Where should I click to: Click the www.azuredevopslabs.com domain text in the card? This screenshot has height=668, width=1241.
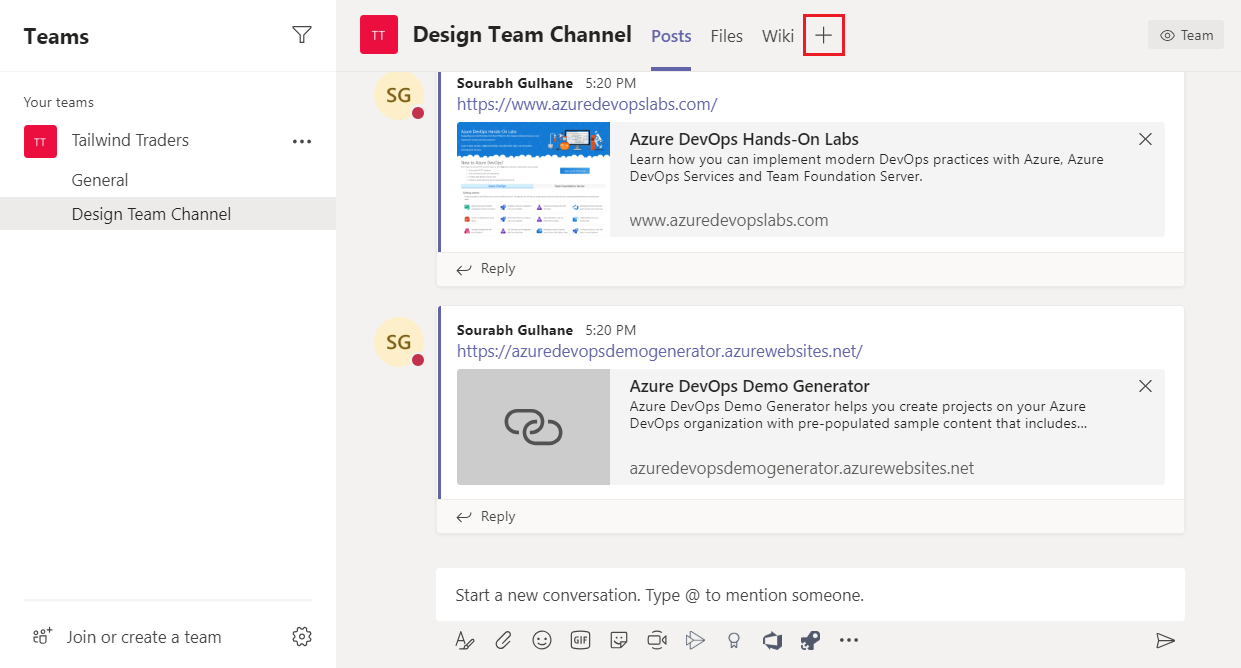[729, 220]
